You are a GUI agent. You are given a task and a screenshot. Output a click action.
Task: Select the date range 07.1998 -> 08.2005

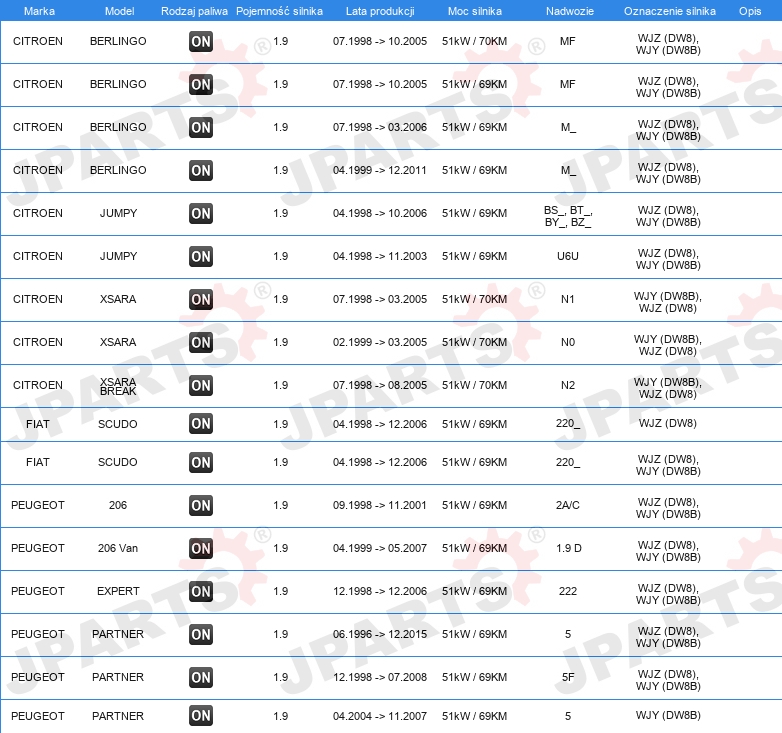tap(380, 385)
